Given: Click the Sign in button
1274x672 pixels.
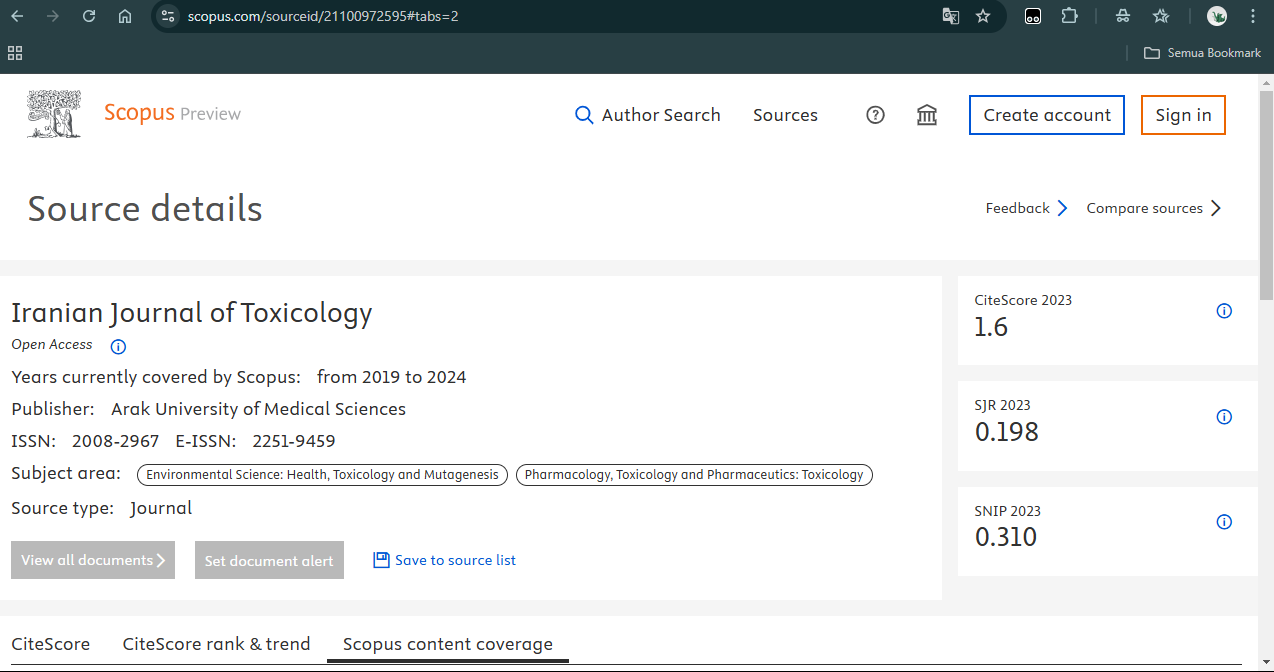Looking at the screenshot, I should [1183, 115].
